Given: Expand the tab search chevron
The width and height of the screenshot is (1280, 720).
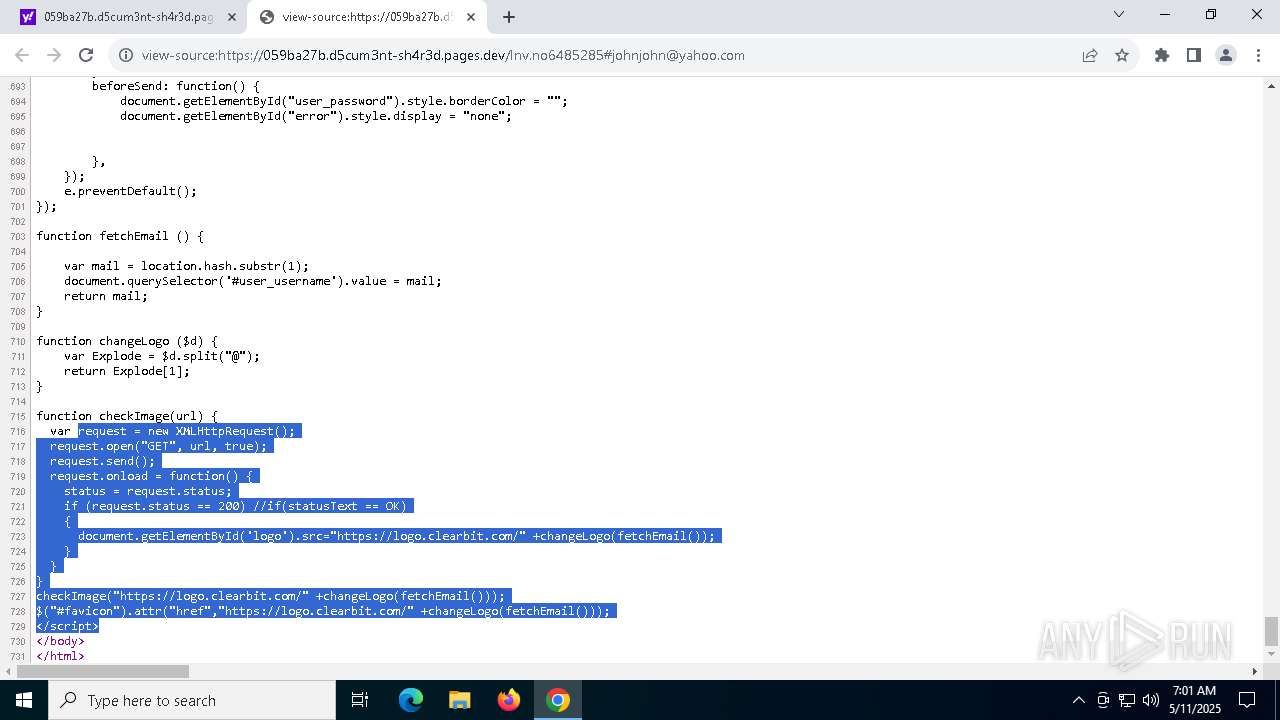Looking at the screenshot, I should [x=1119, y=14].
